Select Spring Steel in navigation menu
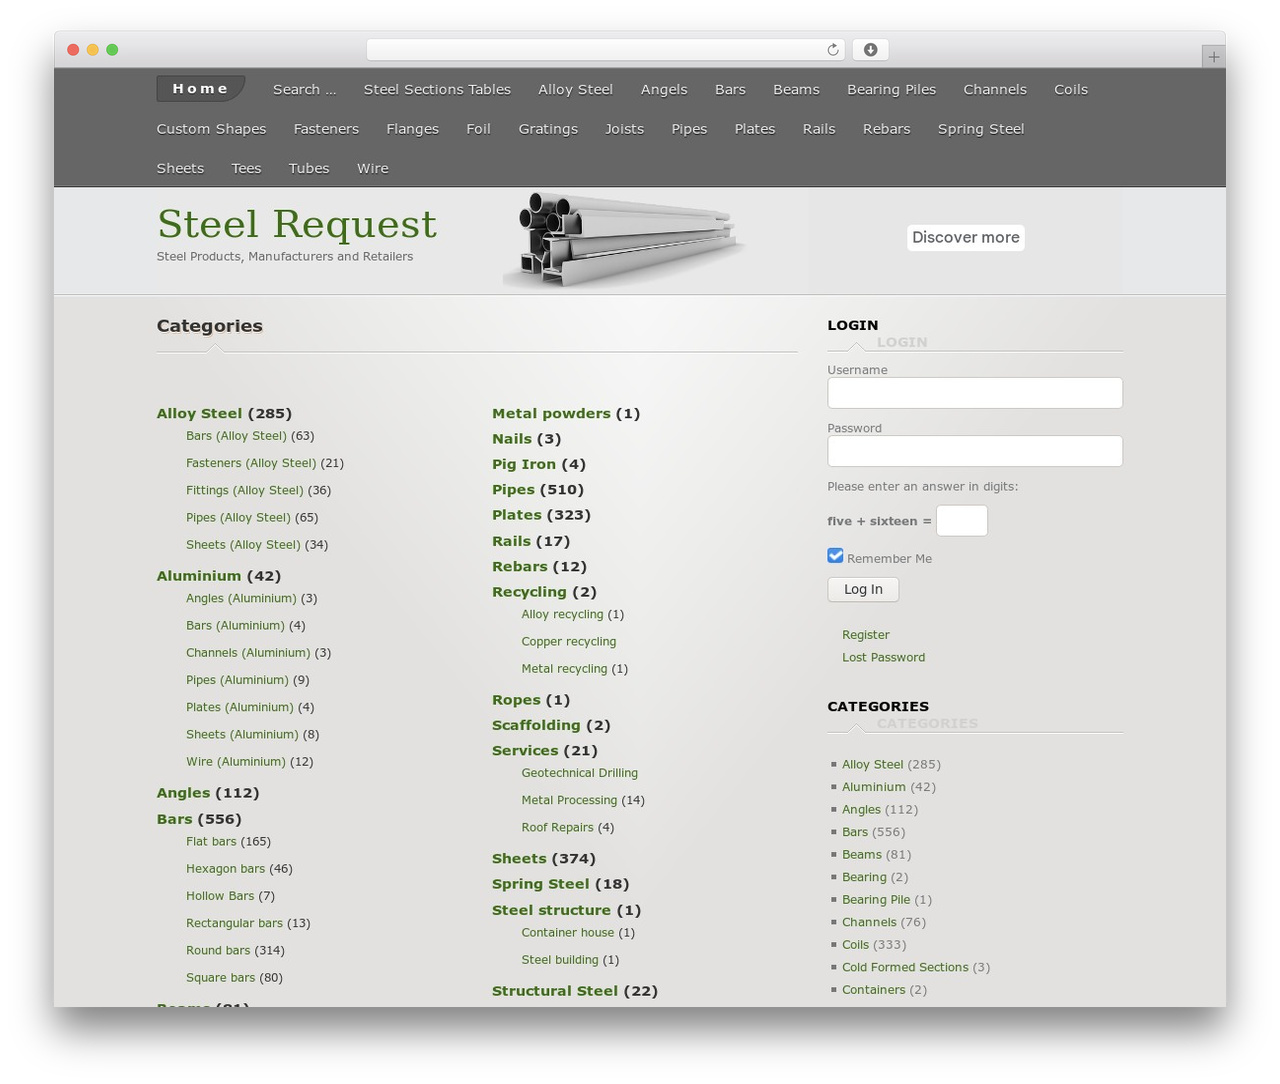Image resolution: width=1280 pixels, height=1084 pixels. pyautogui.click(x=981, y=129)
